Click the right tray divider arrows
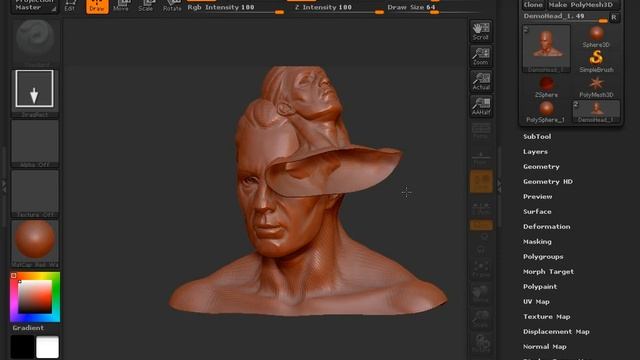The height and width of the screenshot is (360, 640). [x=499, y=187]
